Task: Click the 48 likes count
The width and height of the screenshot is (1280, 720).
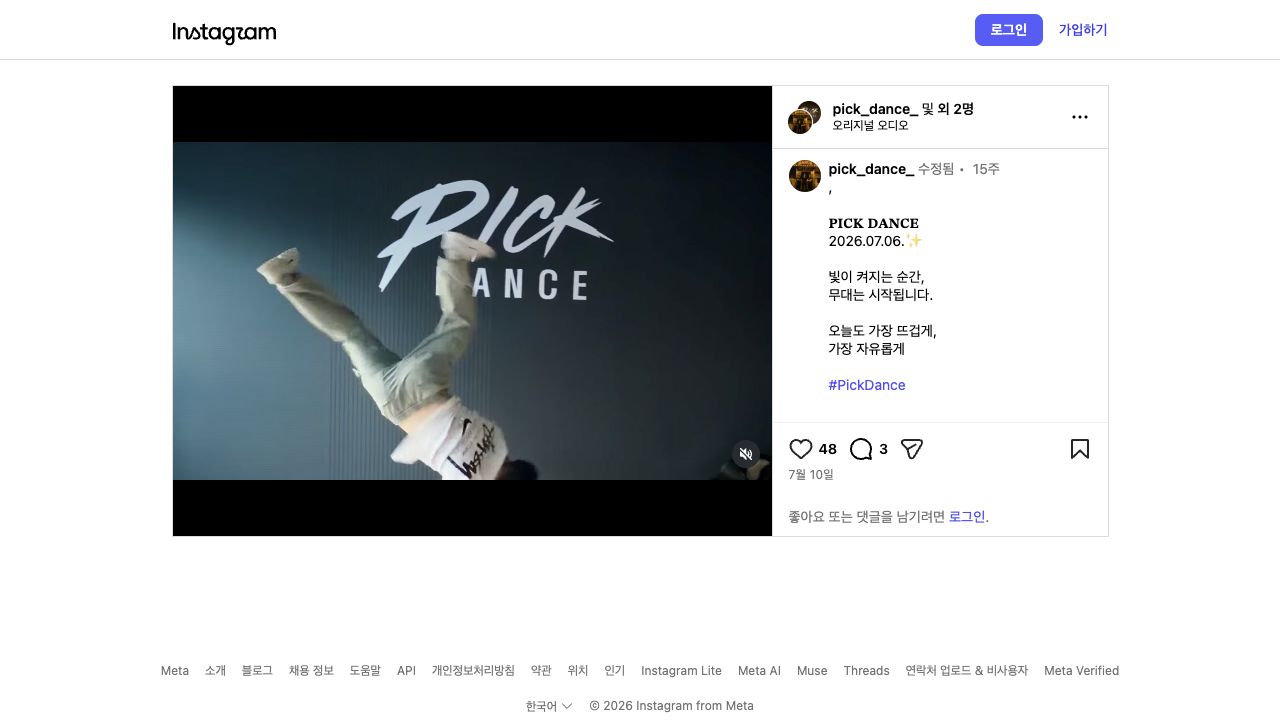Action: click(828, 449)
